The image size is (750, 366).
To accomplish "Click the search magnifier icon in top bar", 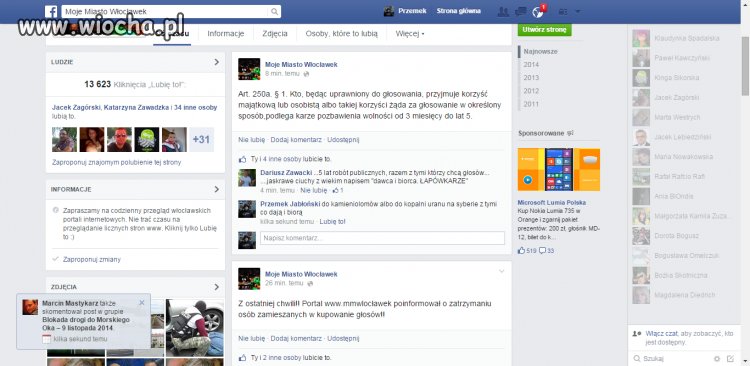I will [275, 11].
